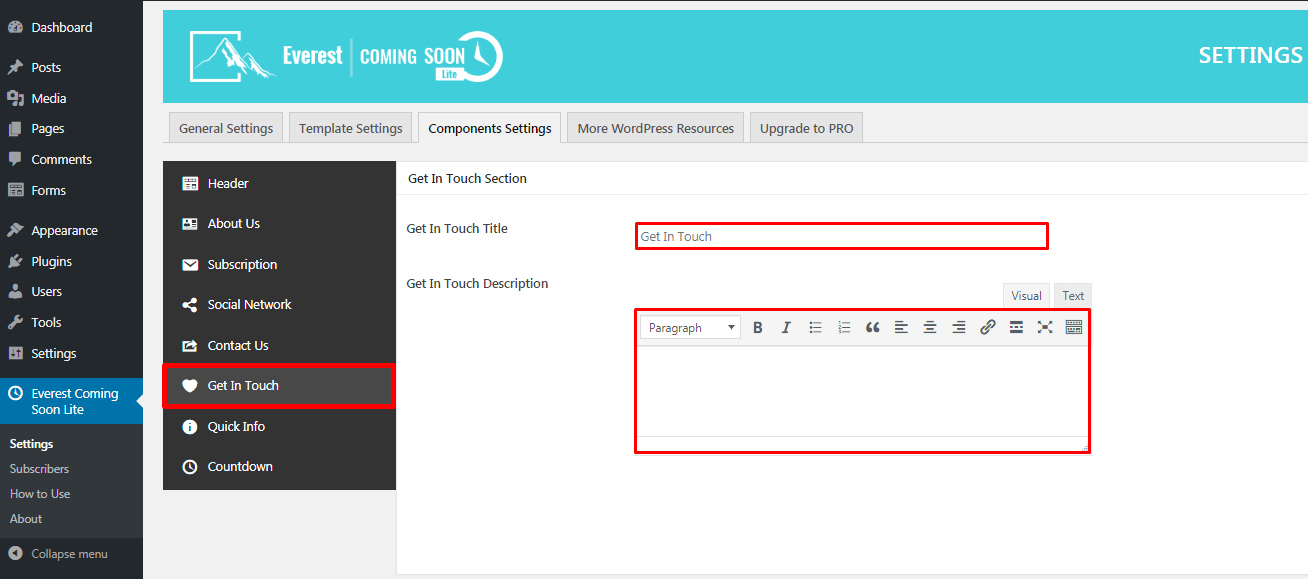Open the Social Network component section
Viewport: 1308px width, 579px height.
pyautogui.click(x=279, y=304)
